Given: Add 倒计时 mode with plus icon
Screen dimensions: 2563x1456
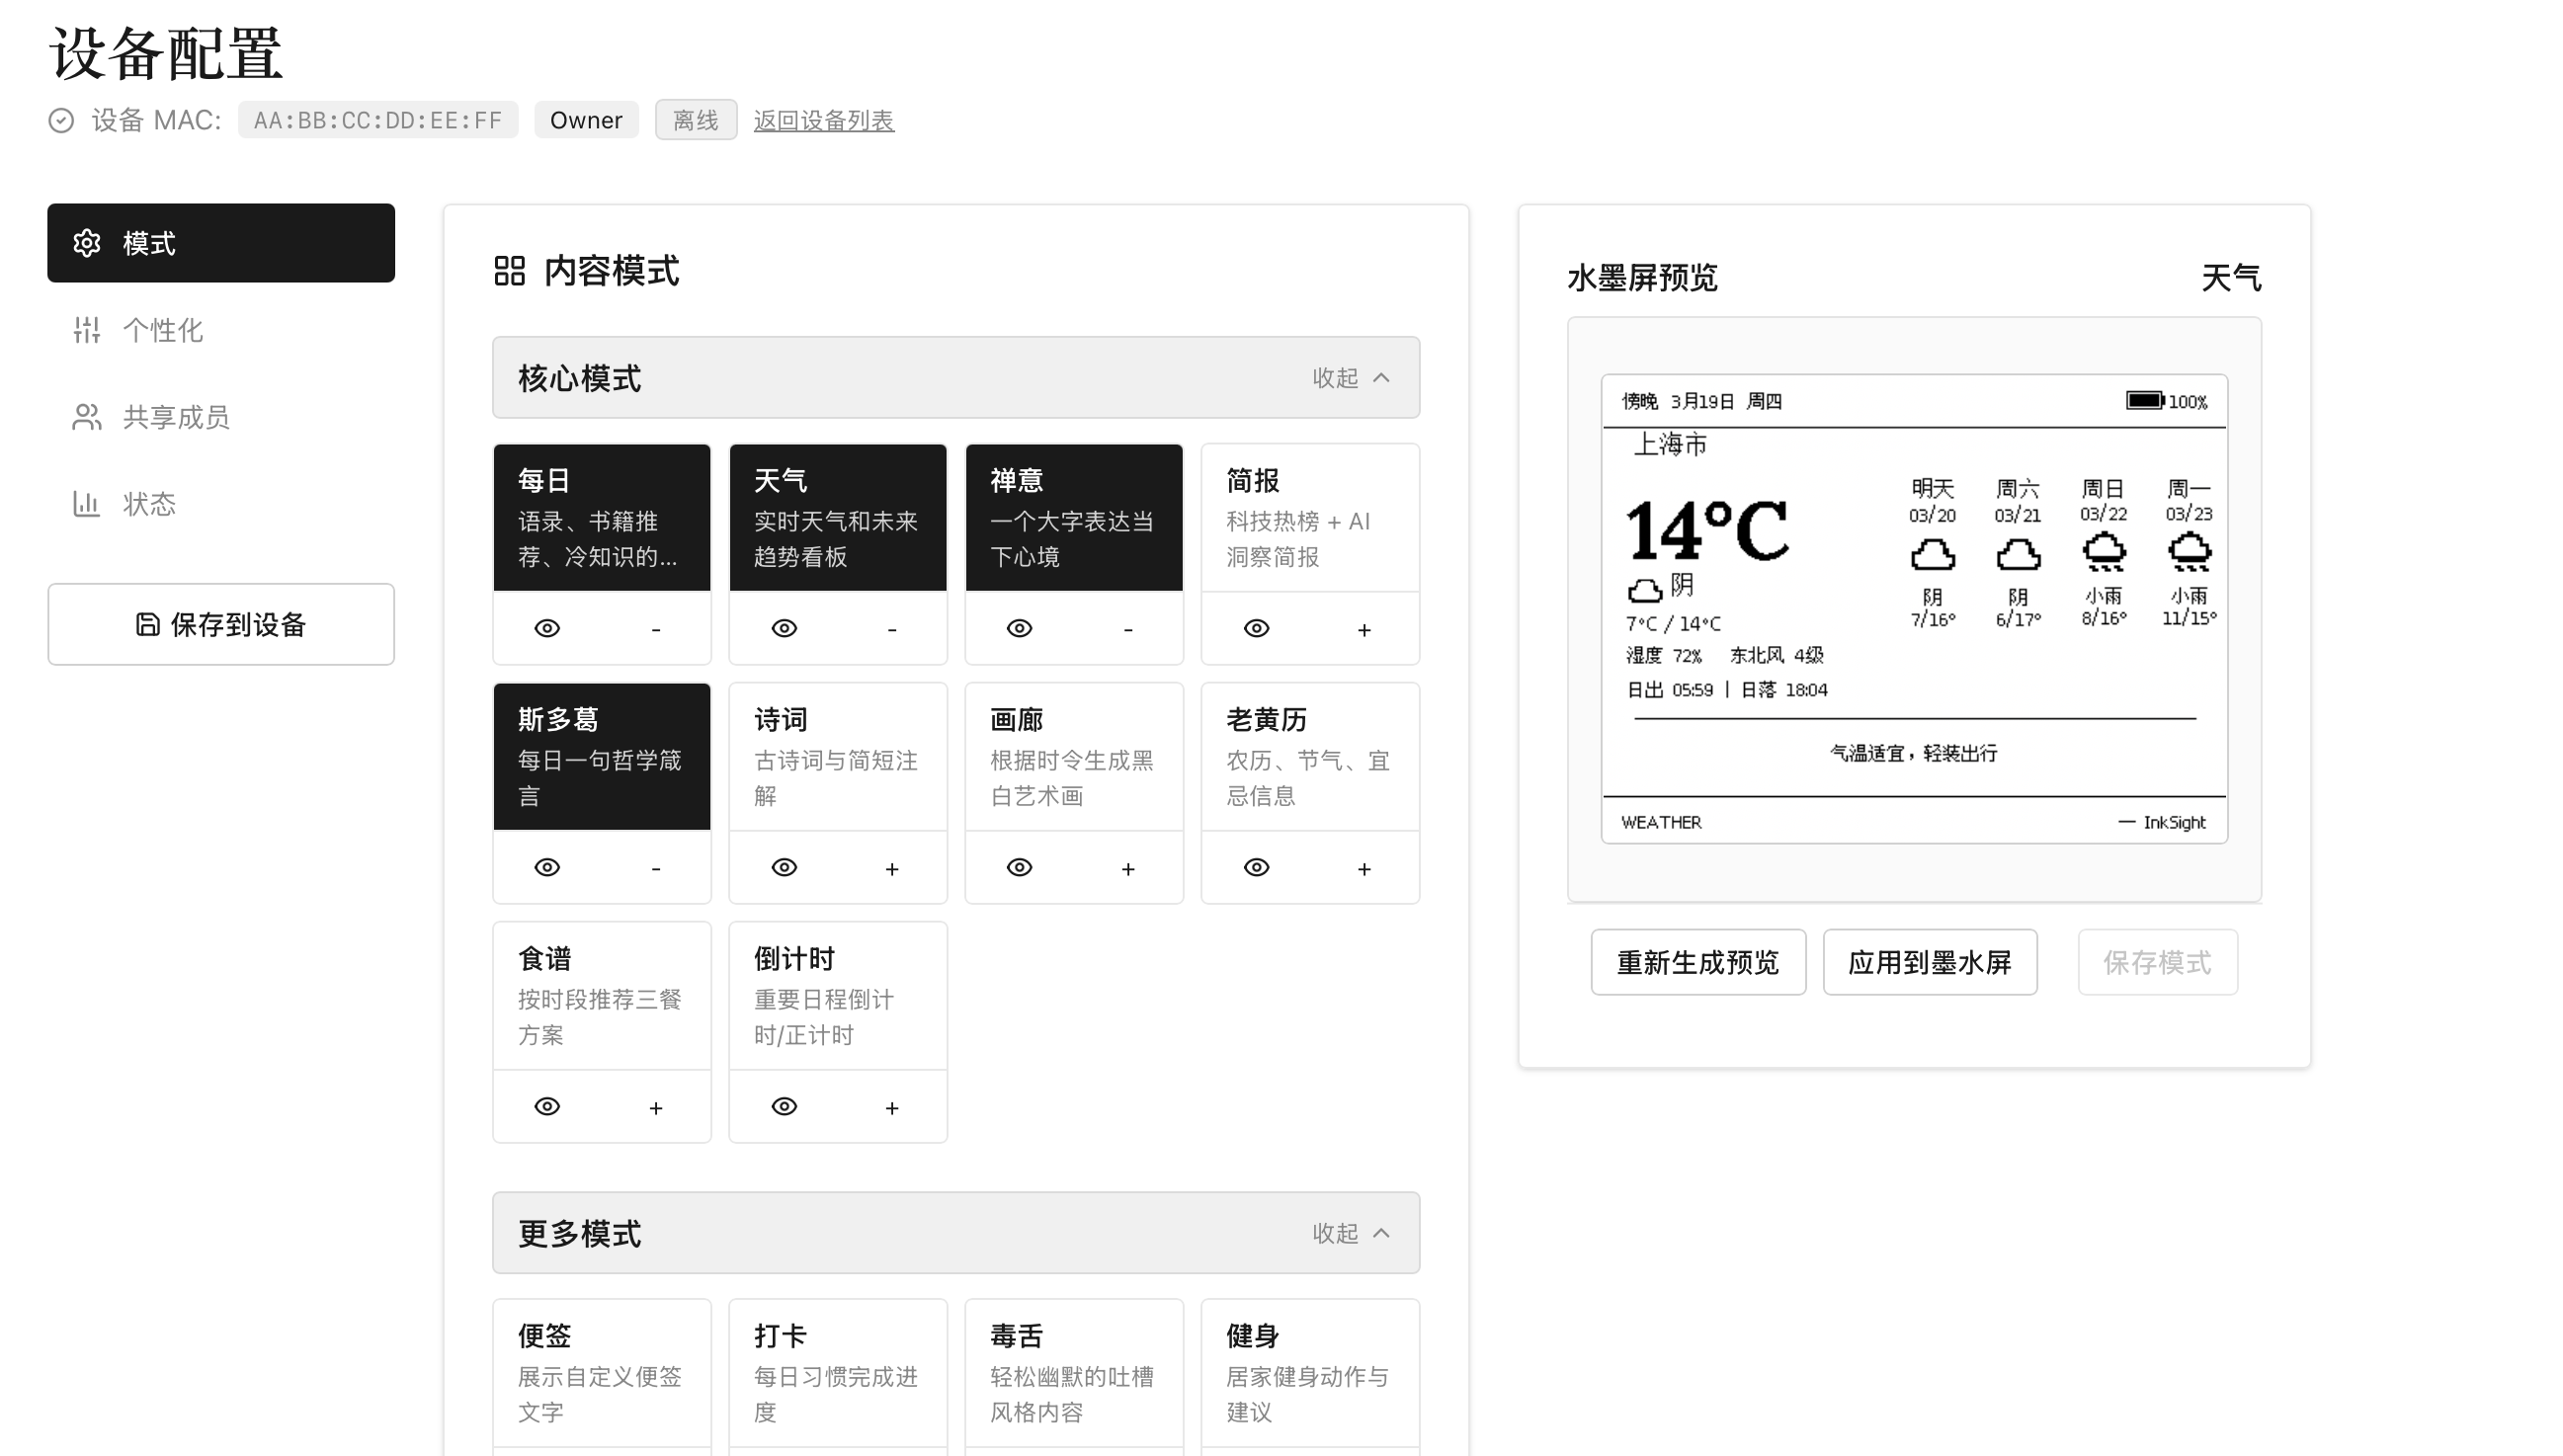Looking at the screenshot, I should 892,1107.
